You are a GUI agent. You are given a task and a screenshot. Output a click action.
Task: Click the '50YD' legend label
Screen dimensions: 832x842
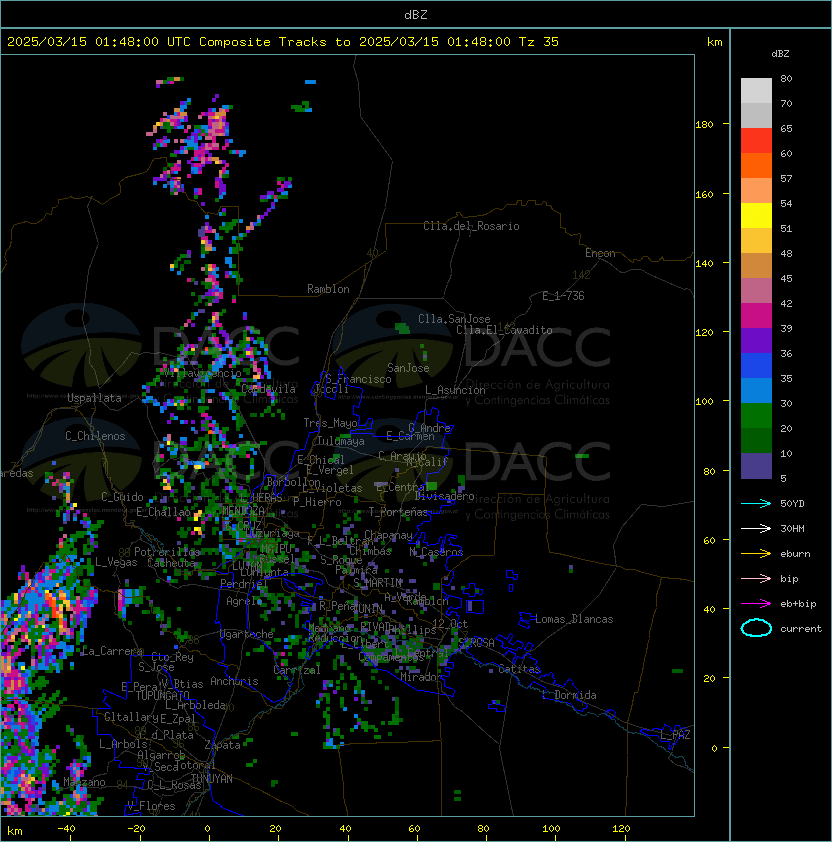[x=792, y=504]
